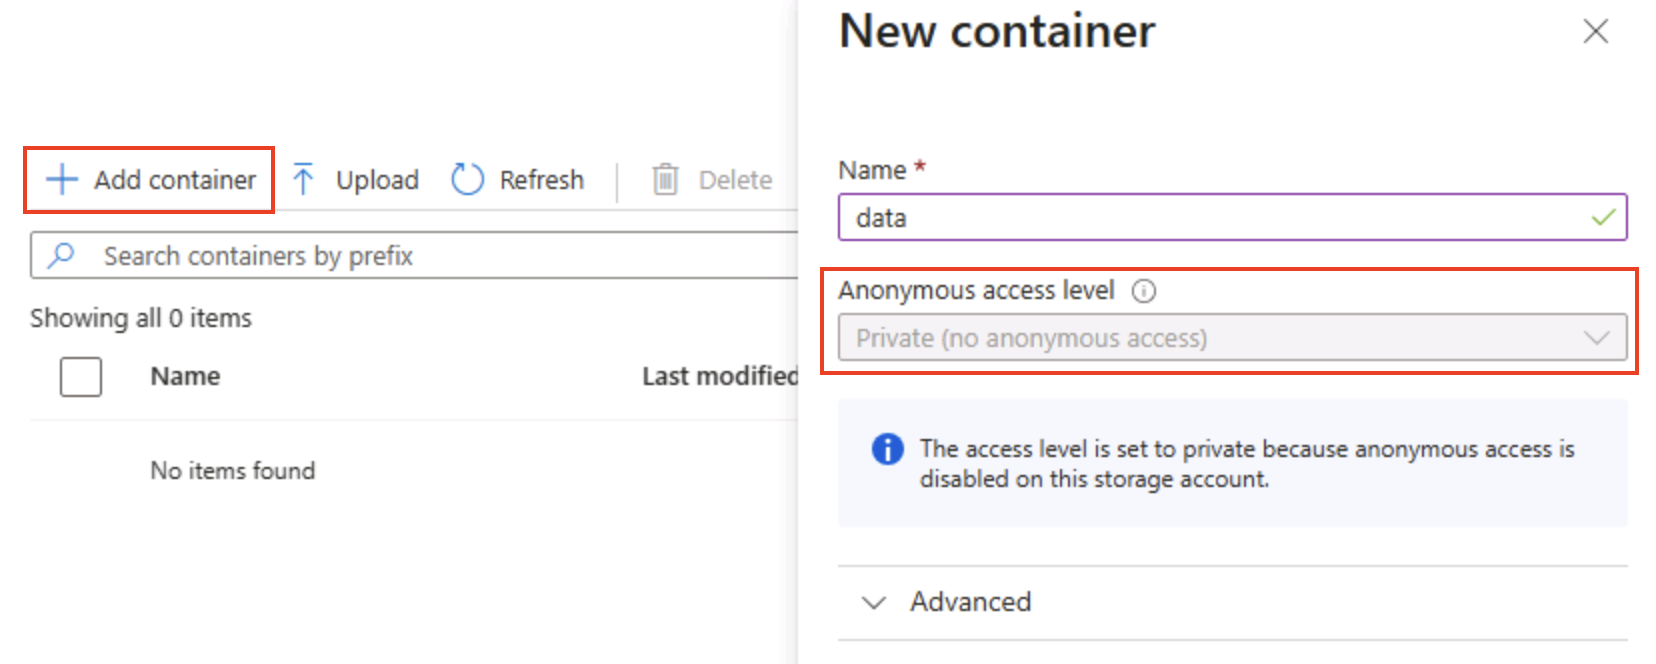Click the blue info icon in the notice banner
Image resolution: width=1656 pixels, height=664 pixels.
pos(886,450)
